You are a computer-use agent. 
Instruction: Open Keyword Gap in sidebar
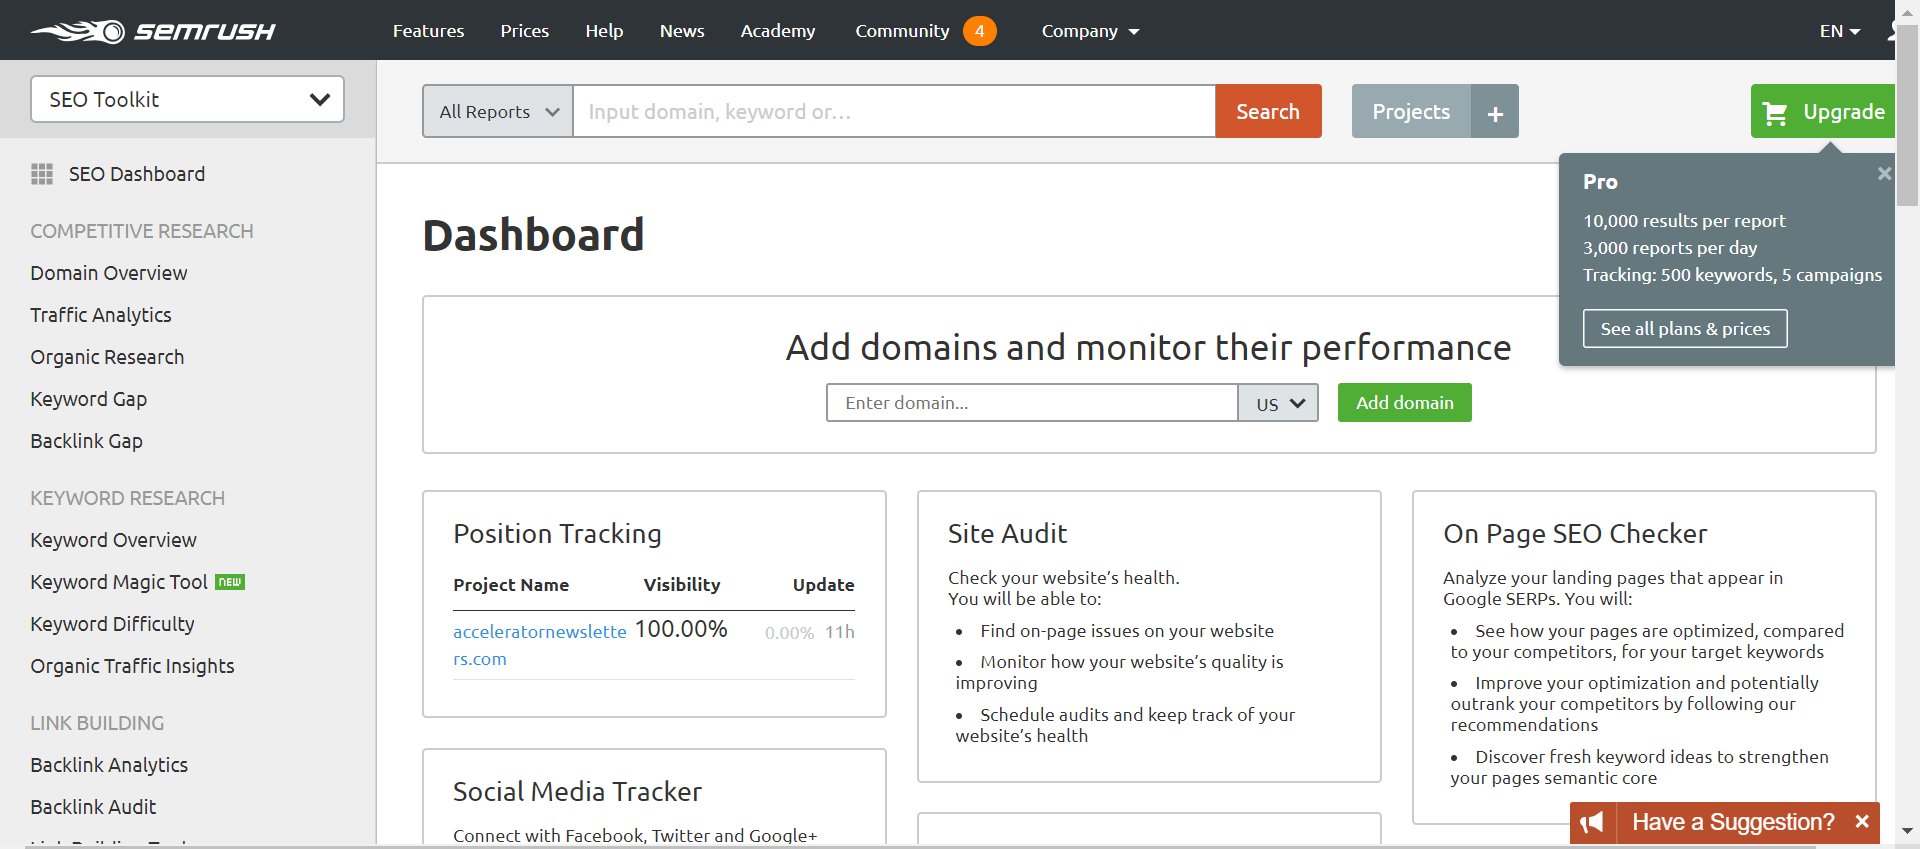[89, 399]
